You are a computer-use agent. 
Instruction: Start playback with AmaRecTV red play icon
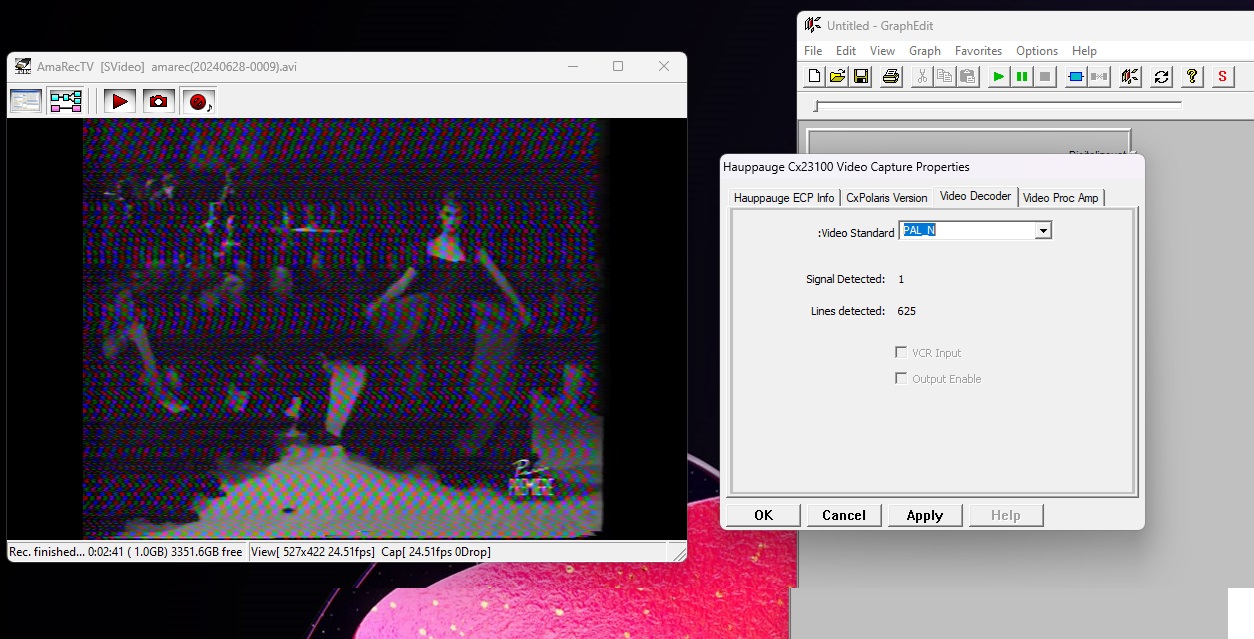point(120,100)
